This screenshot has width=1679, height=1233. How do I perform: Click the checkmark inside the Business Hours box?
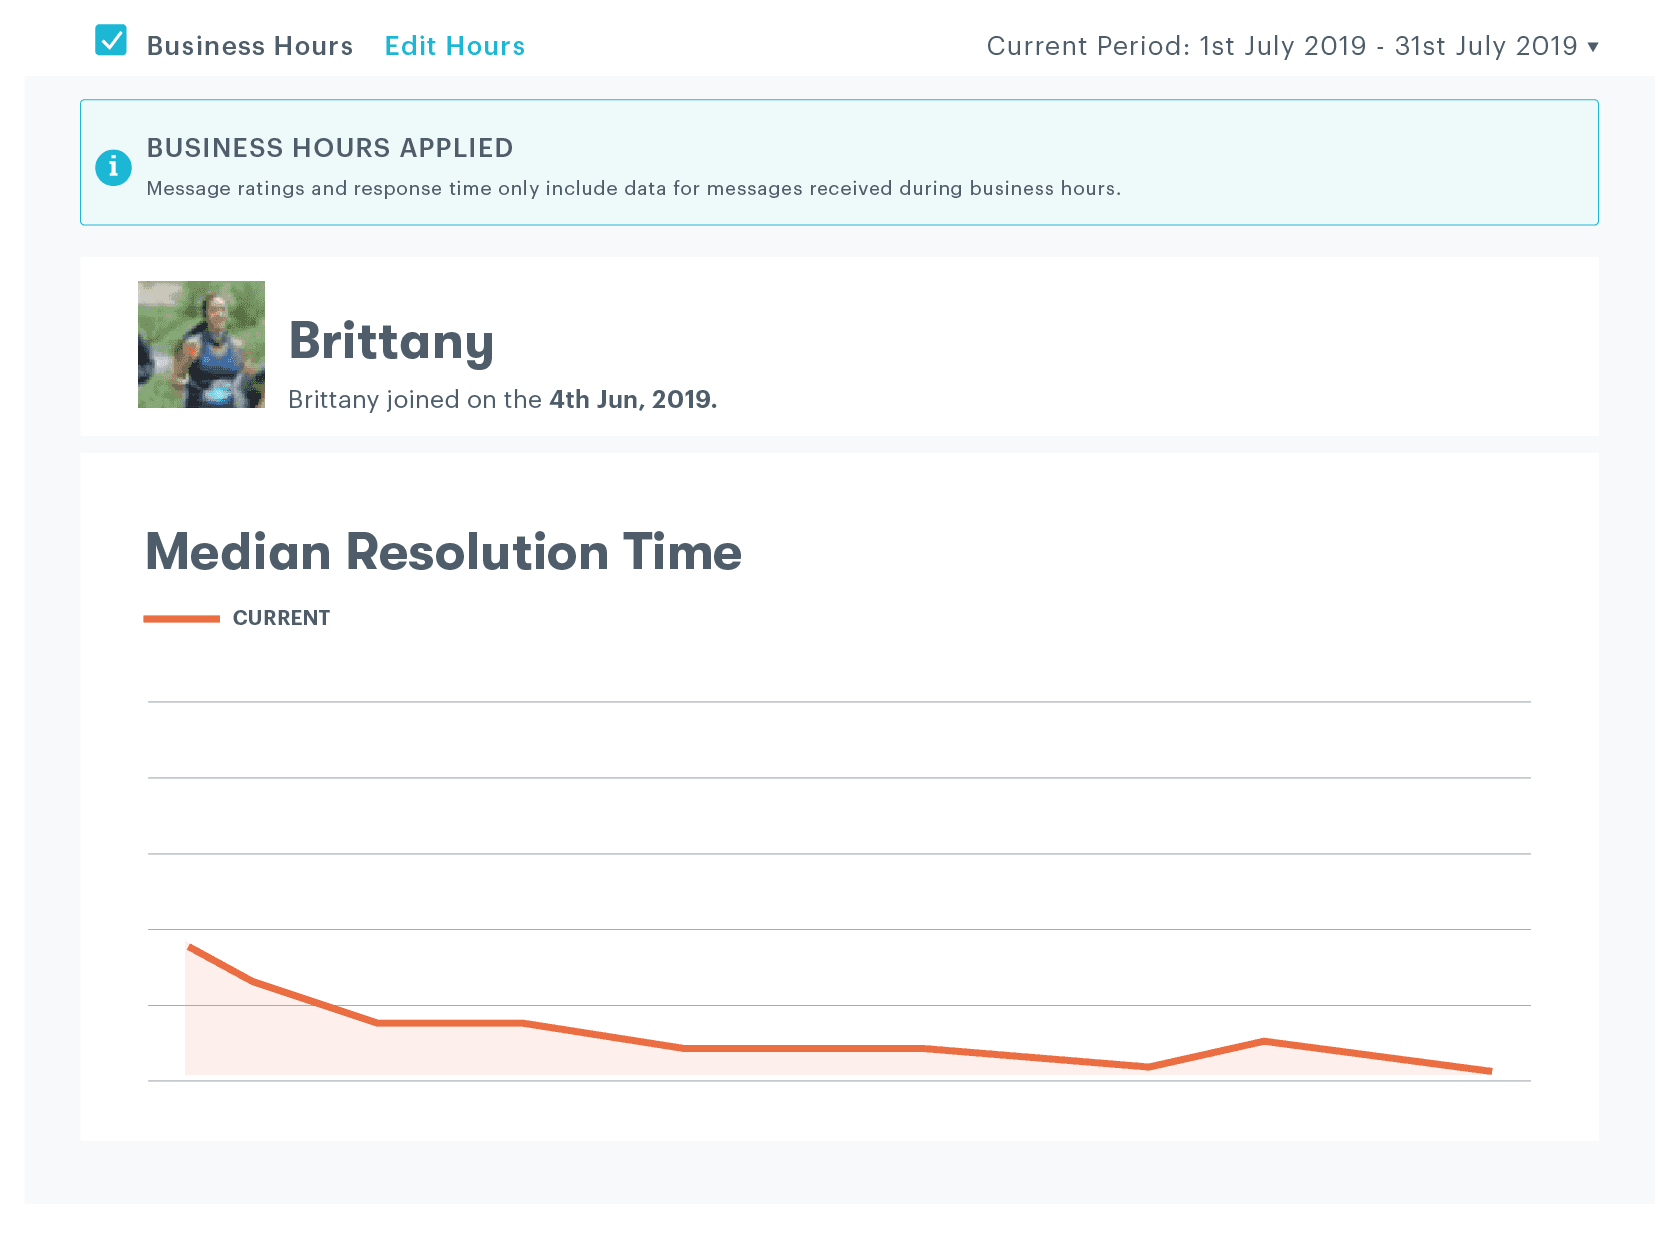(111, 40)
